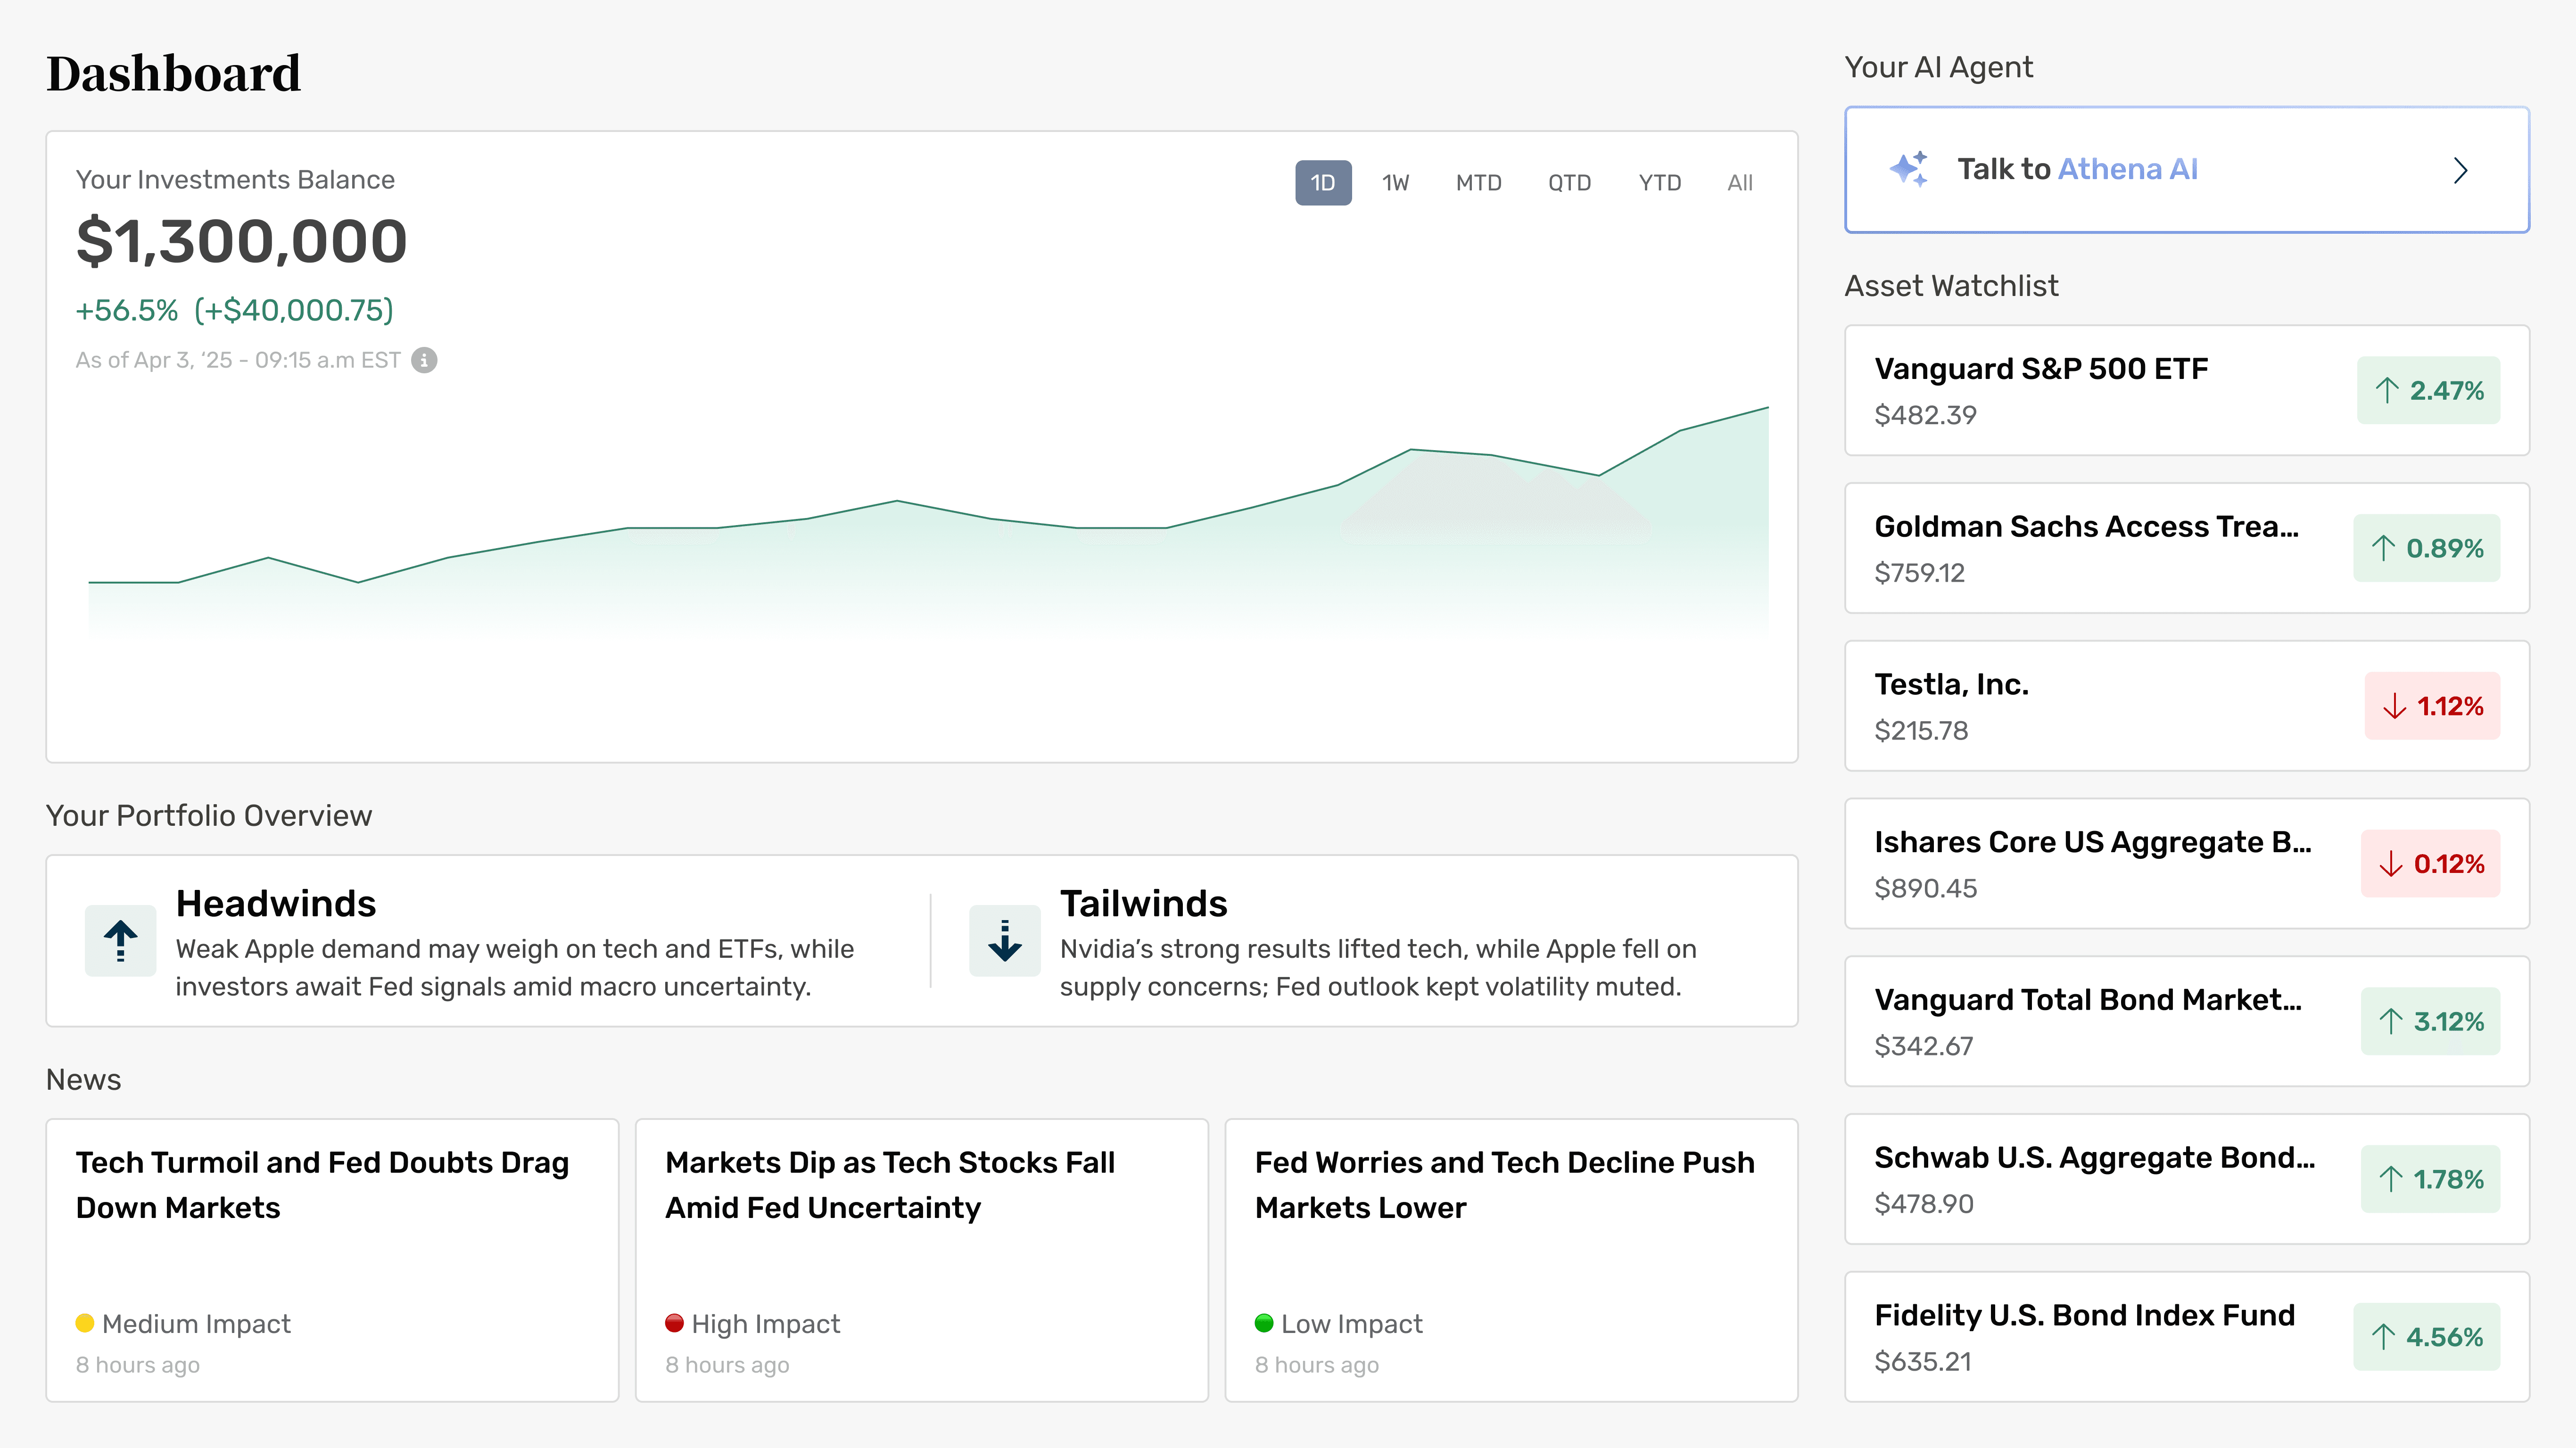Click the info icon beside the timestamp
The height and width of the screenshot is (1448, 2576).
click(x=424, y=360)
